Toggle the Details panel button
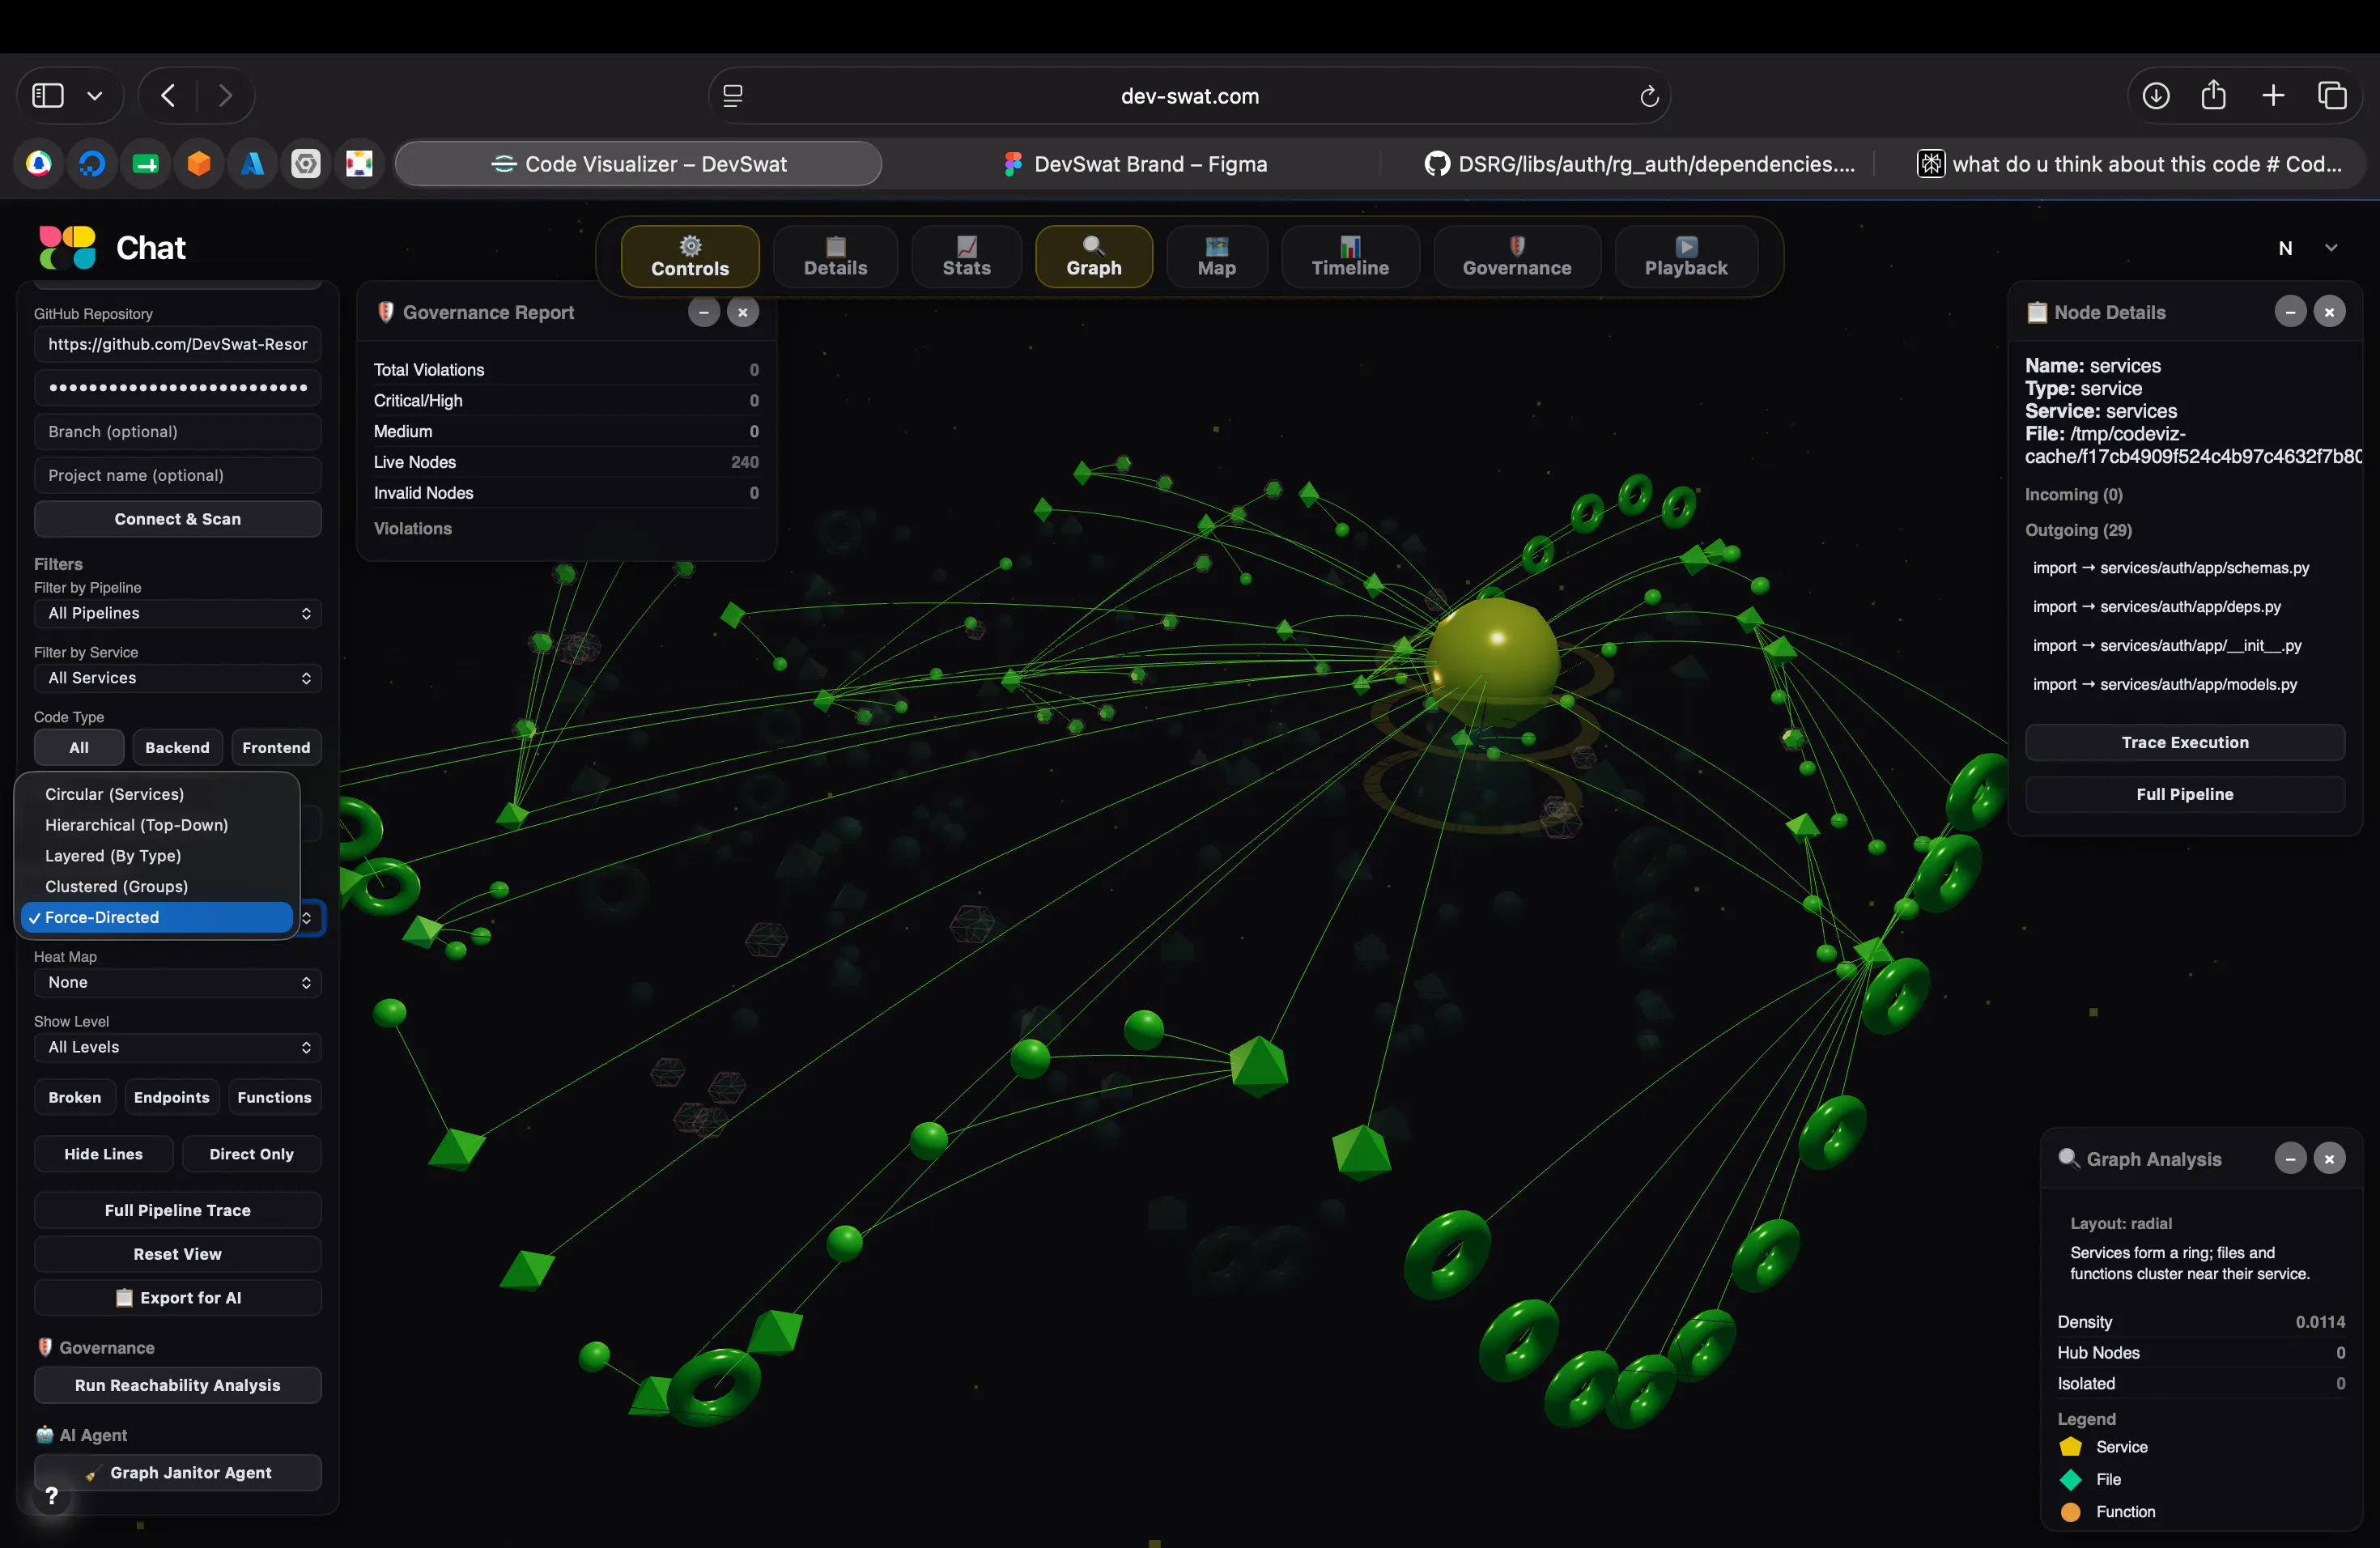Viewport: 2380px width, 1548px height. coord(835,256)
